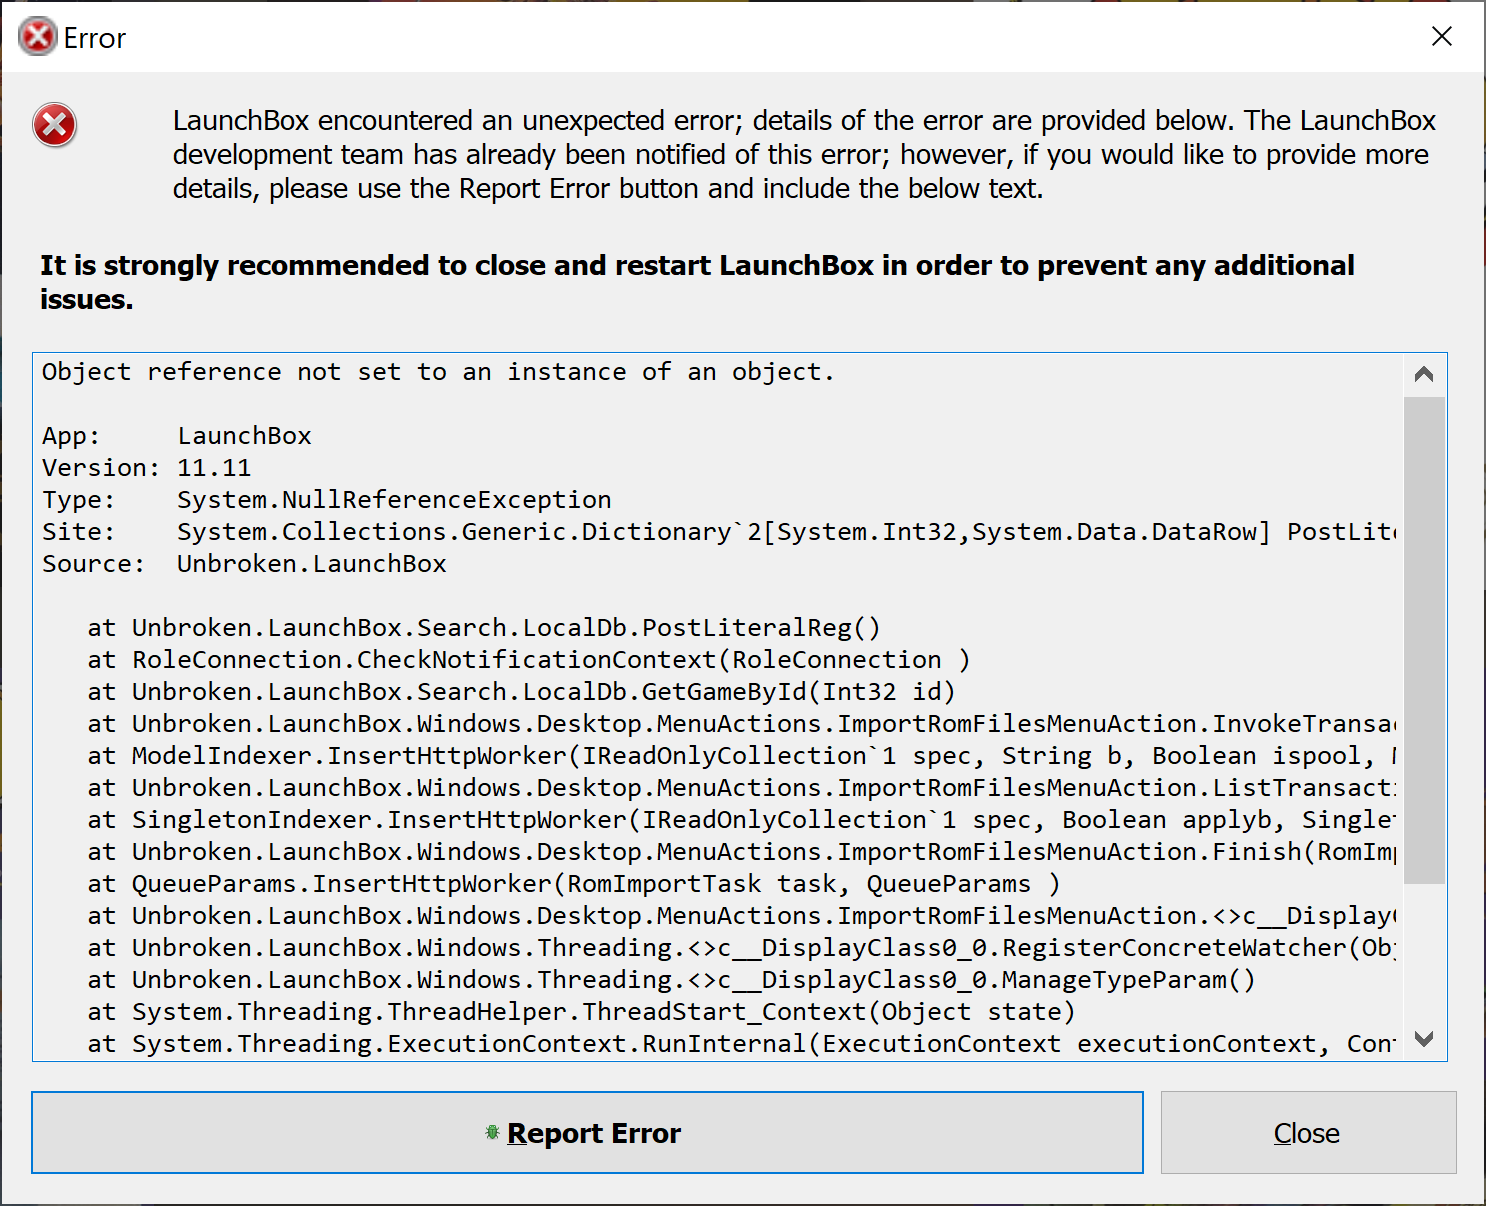
Task: Click the 'ManageTypeParam()' stack line
Action: [671, 980]
